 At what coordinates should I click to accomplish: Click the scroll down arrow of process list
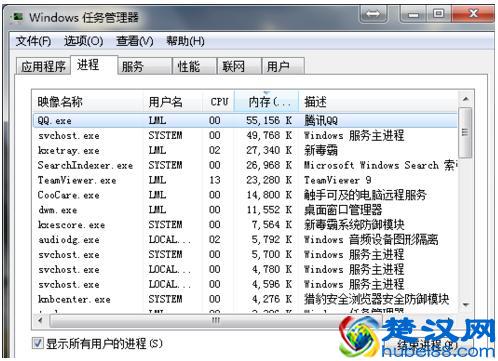tap(466, 304)
